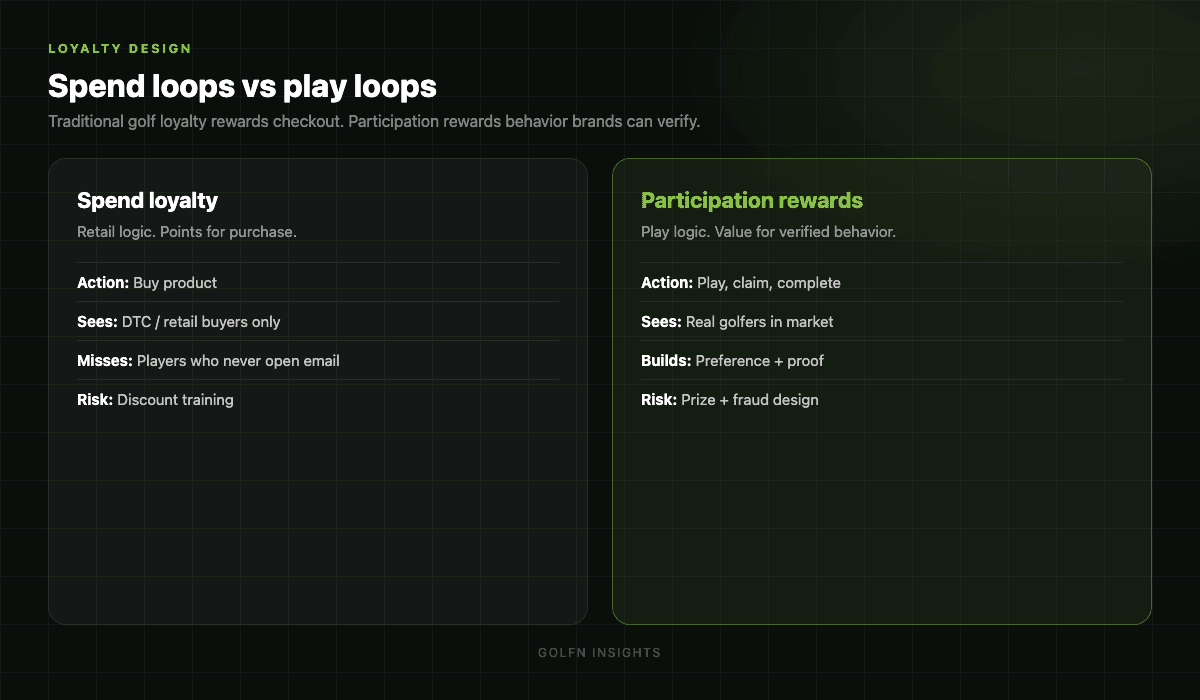Select the Action: Buy product row
The image size is (1200, 700).
318,282
